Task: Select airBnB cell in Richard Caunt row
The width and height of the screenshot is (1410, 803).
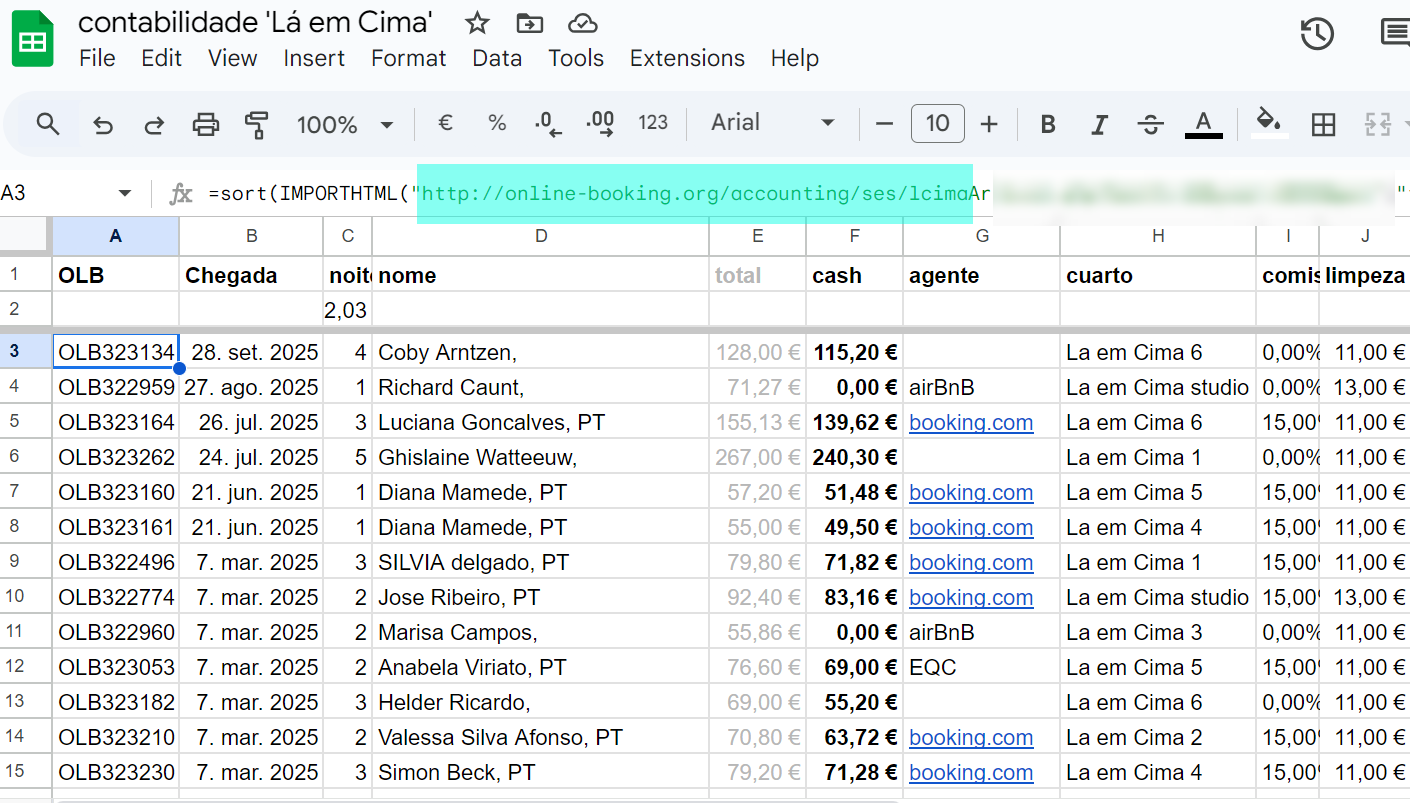Action: click(x=982, y=387)
